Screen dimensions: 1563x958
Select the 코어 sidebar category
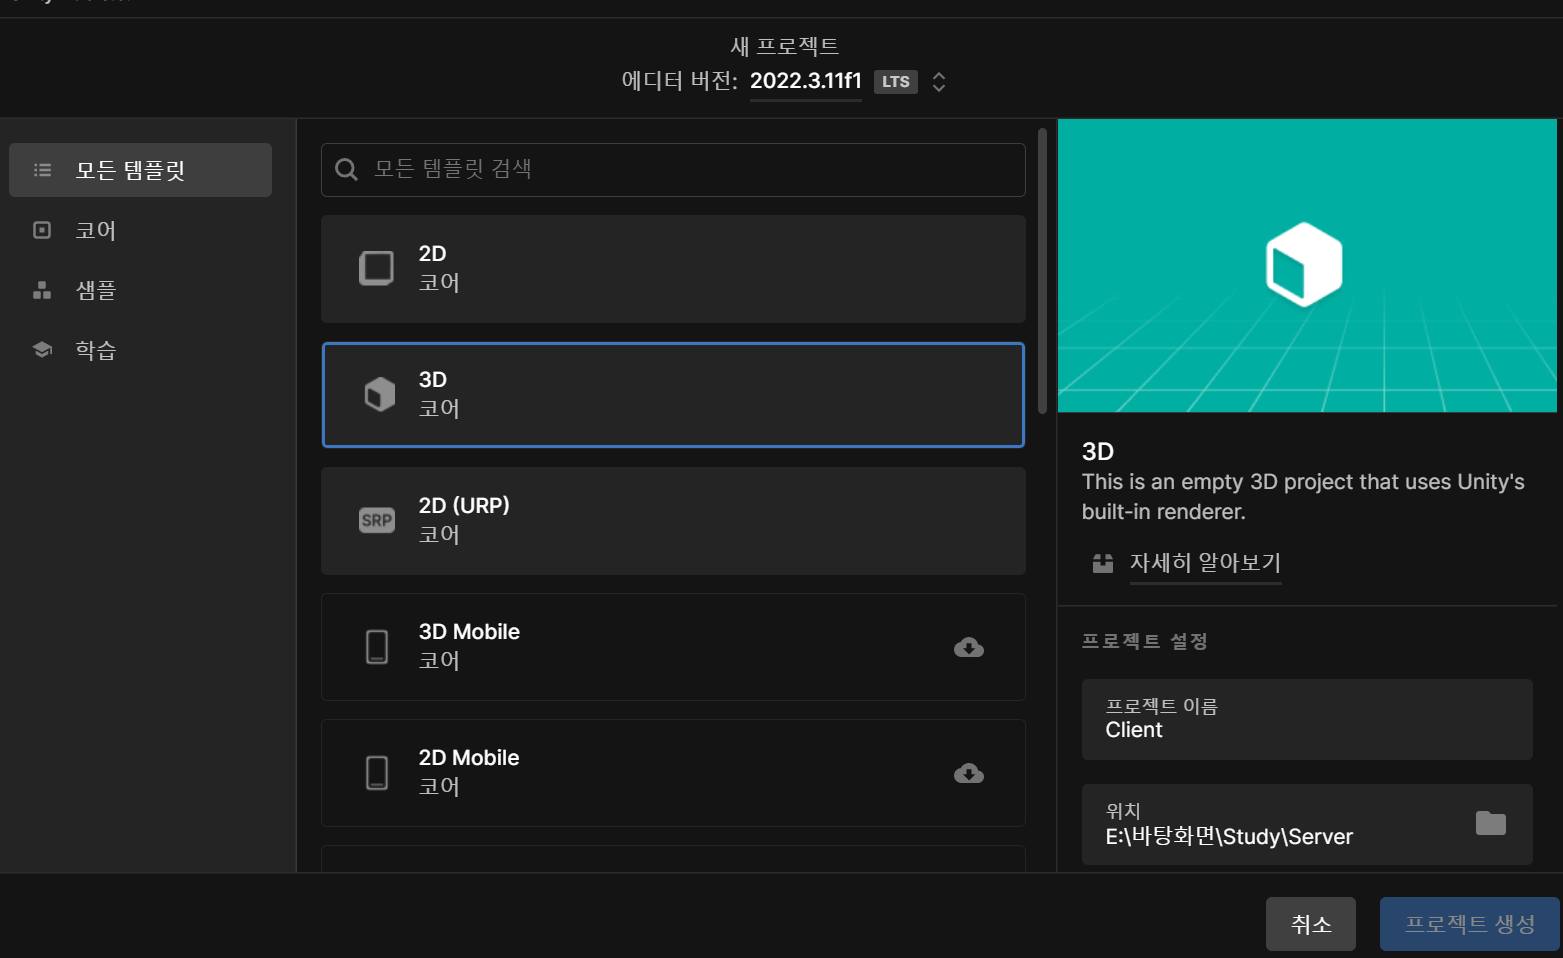tap(140, 230)
